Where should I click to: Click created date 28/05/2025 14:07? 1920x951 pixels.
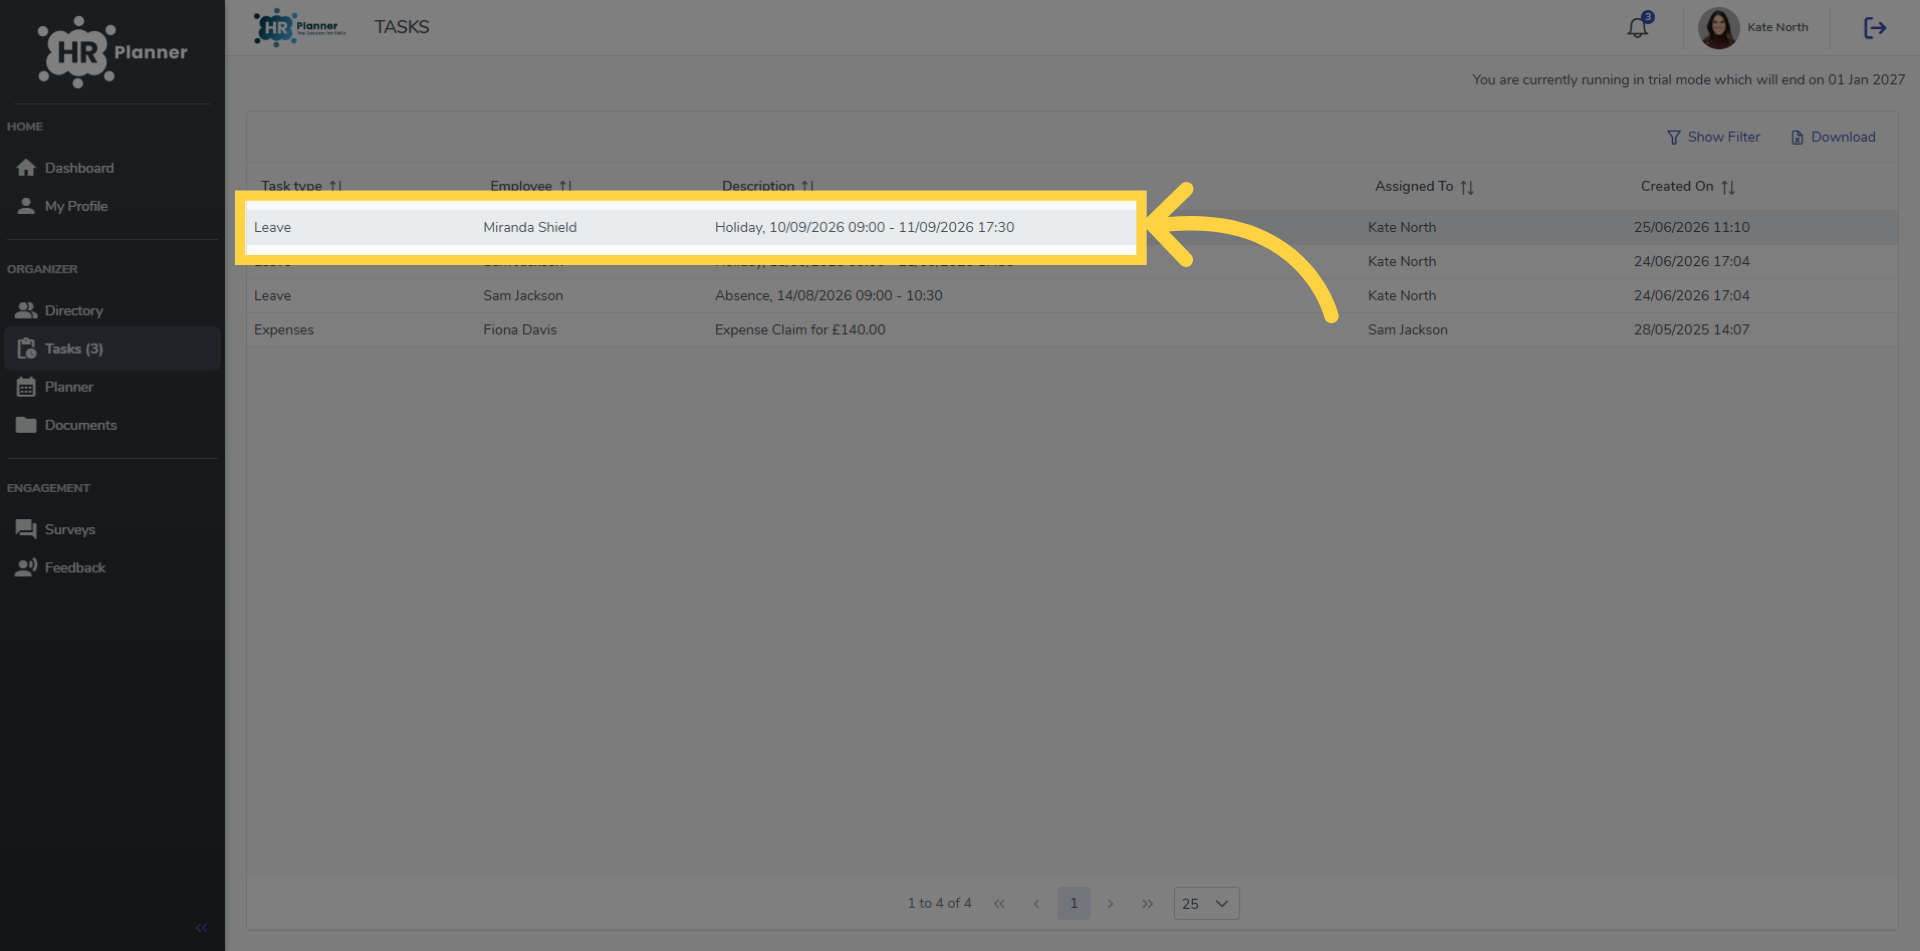click(1691, 329)
